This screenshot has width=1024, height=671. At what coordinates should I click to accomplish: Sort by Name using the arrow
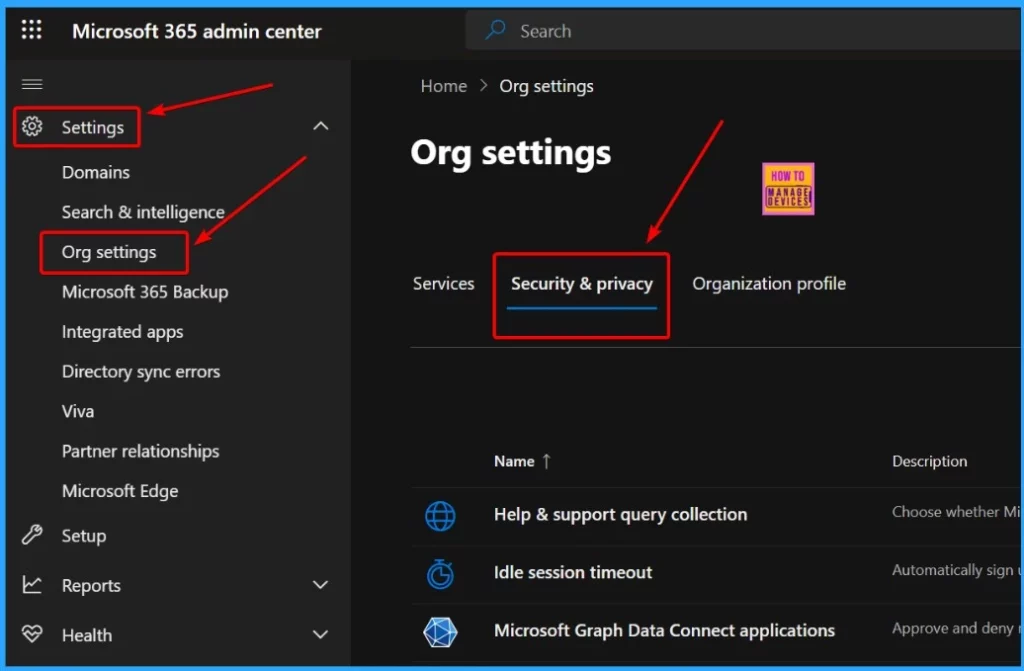547,461
